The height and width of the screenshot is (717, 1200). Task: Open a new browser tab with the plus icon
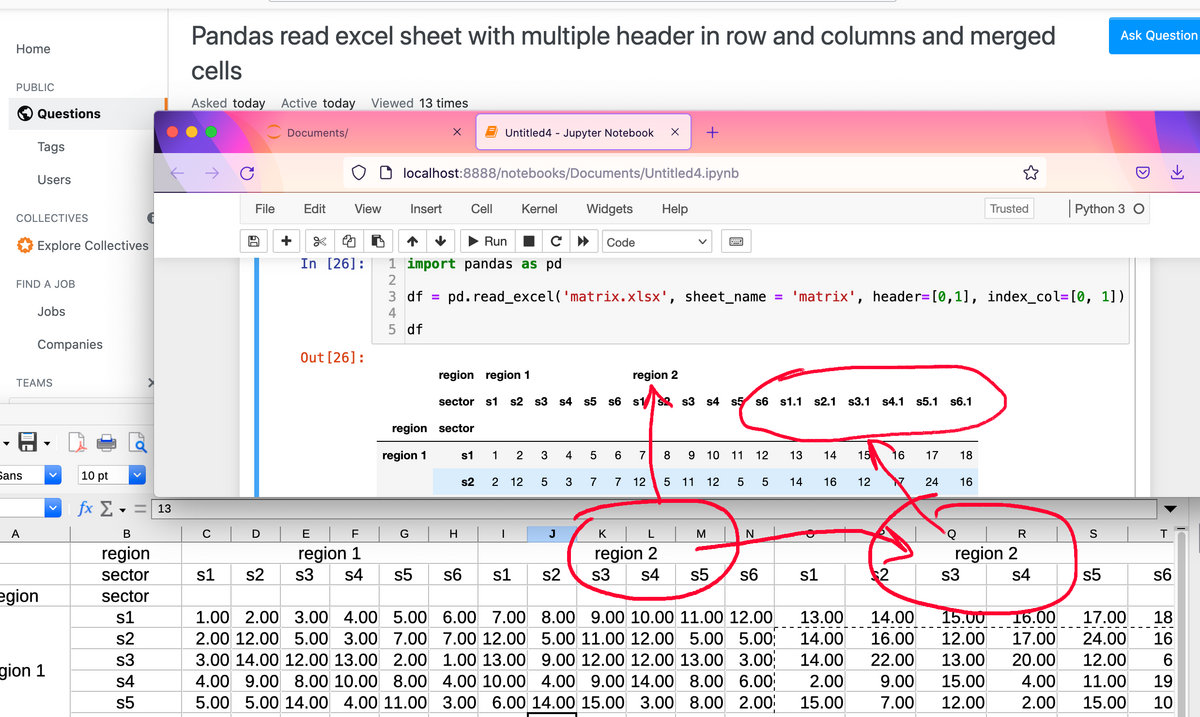point(712,132)
